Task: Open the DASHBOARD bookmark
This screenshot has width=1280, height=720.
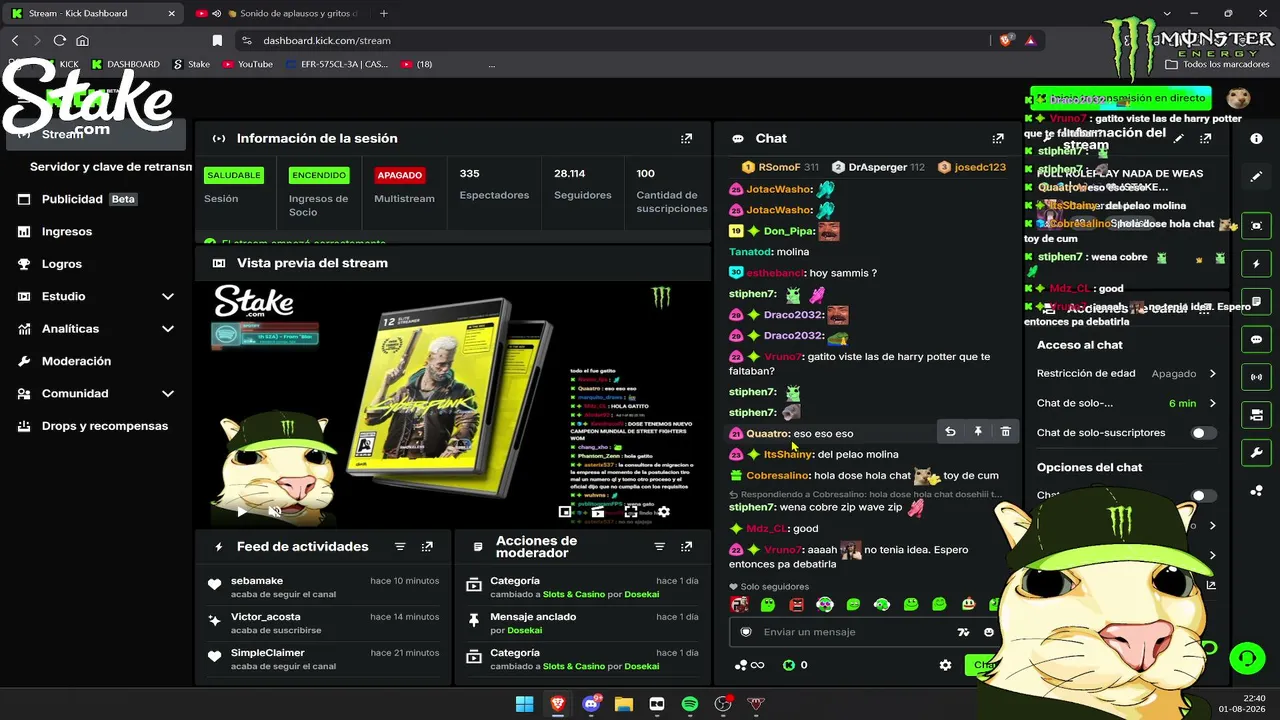Action: click(x=125, y=64)
